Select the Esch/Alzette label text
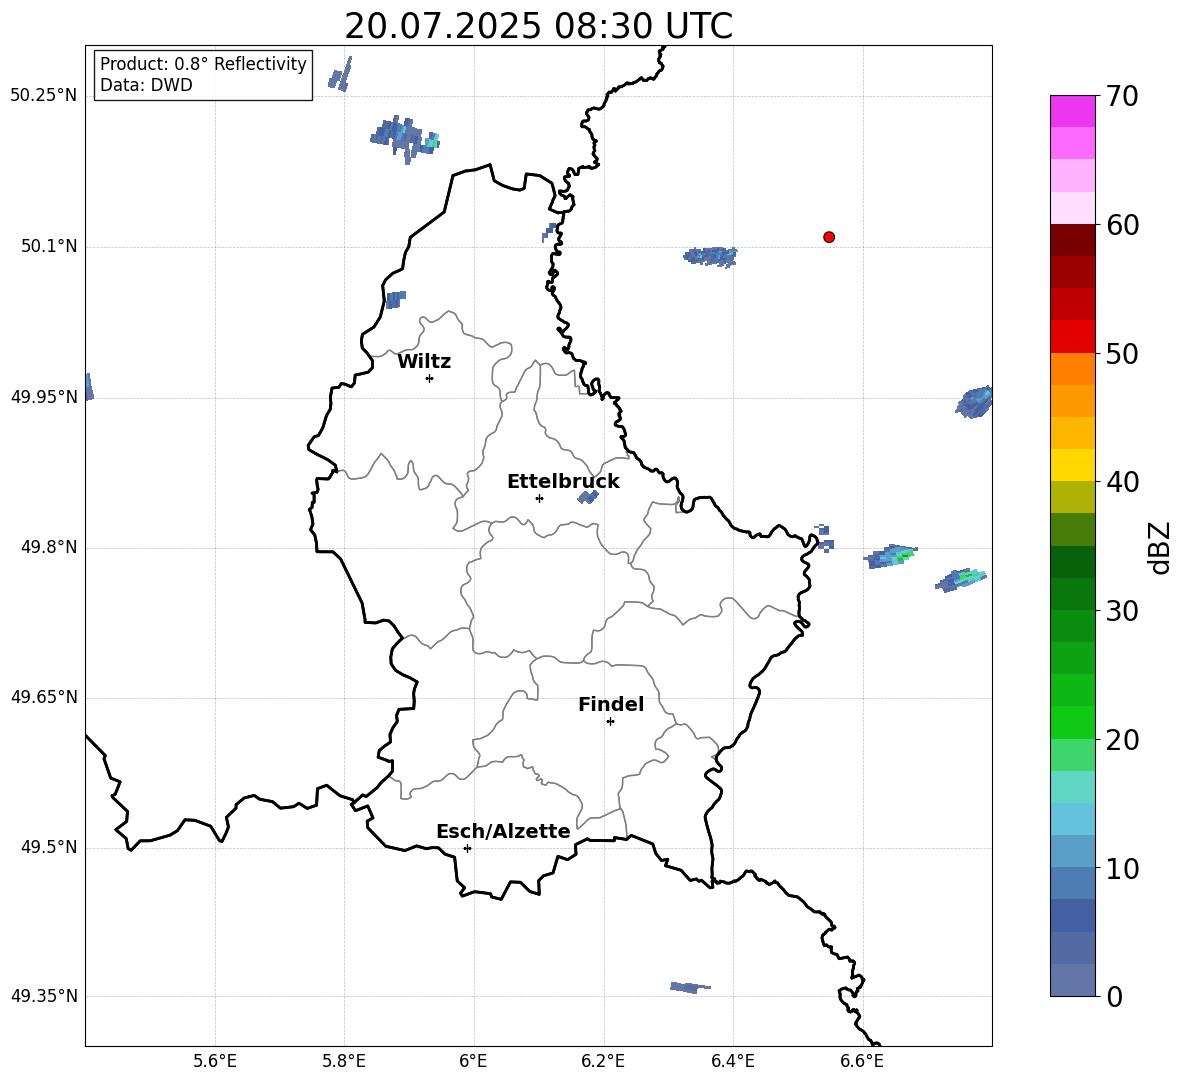The height and width of the screenshot is (1081, 1184). click(503, 831)
